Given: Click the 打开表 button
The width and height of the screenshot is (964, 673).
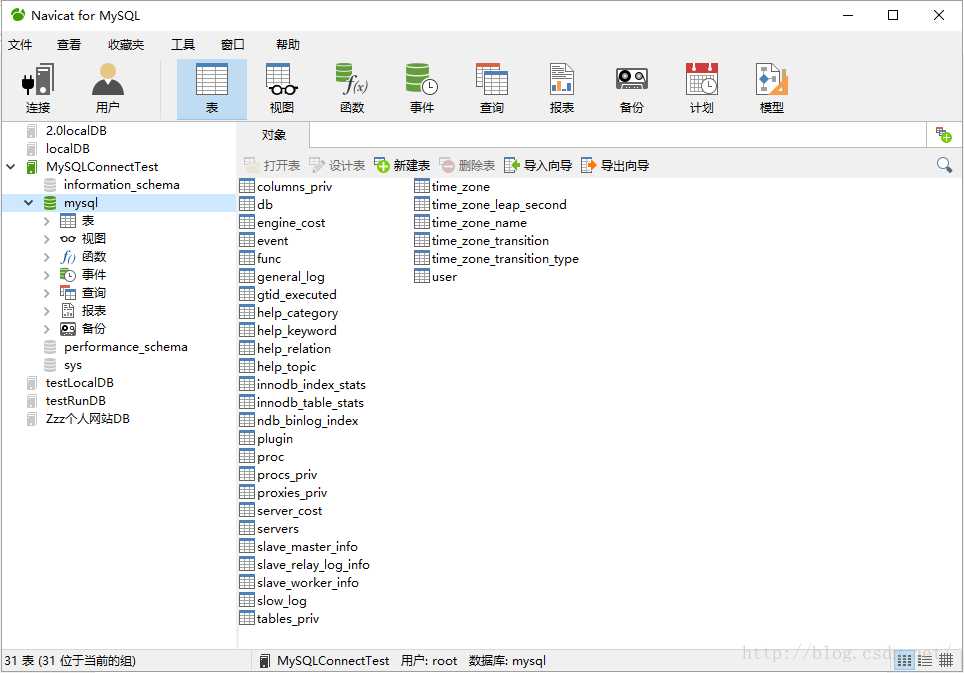Looking at the screenshot, I should pyautogui.click(x=272, y=165).
